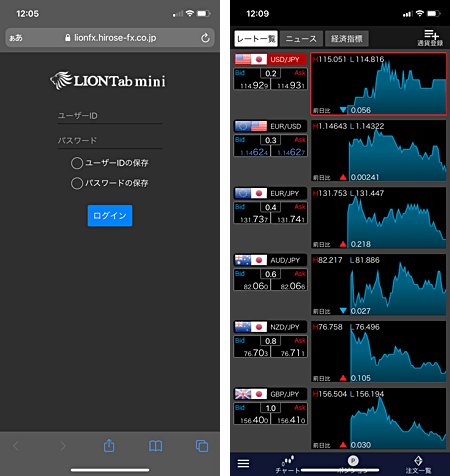Image resolution: width=450 pixels, height=476 pixels.
Task: Tap the UK flag next to GBP/JPY
Action: tap(243, 394)
